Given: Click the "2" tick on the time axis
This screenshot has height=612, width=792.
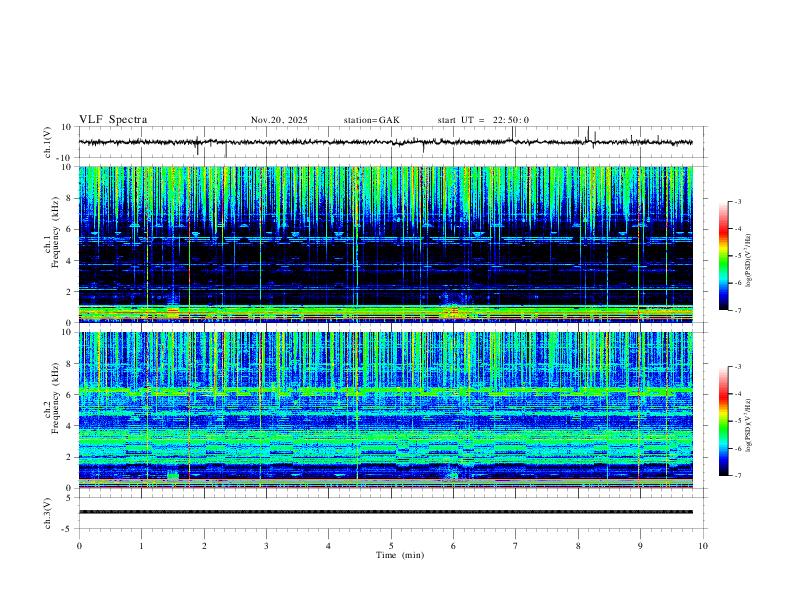Looking at the screenshot, I should click(204, 546).
